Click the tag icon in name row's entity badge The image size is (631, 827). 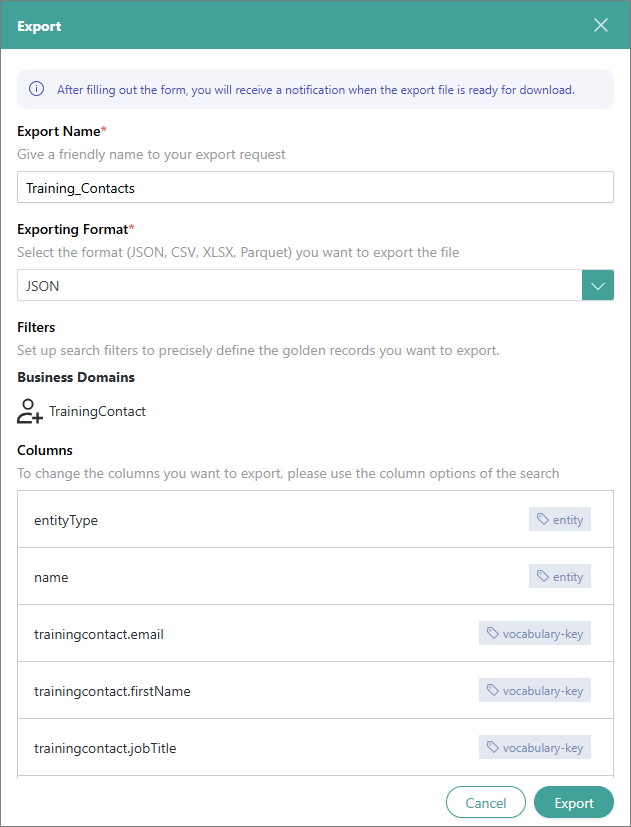pos(542,576)
